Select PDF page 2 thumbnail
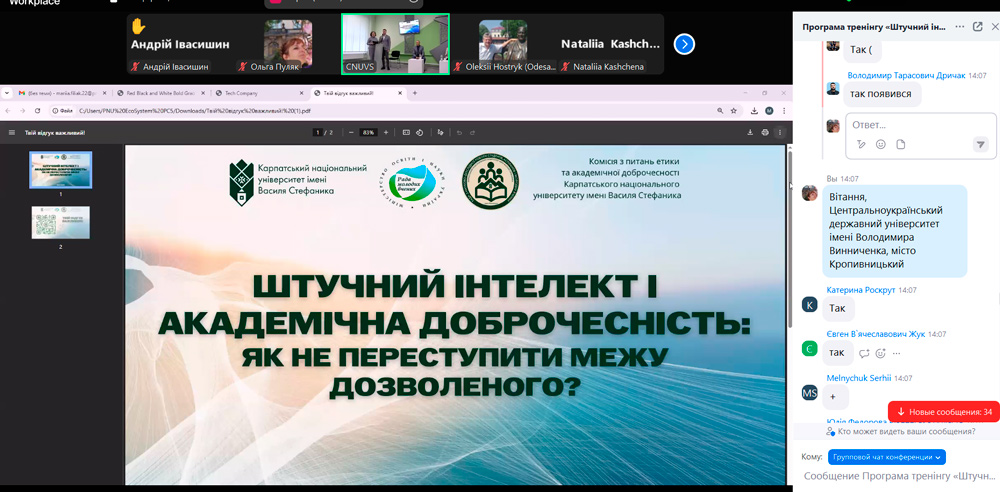The width and height of the screenshot is (1000, 492). click(x=61, y=222)
